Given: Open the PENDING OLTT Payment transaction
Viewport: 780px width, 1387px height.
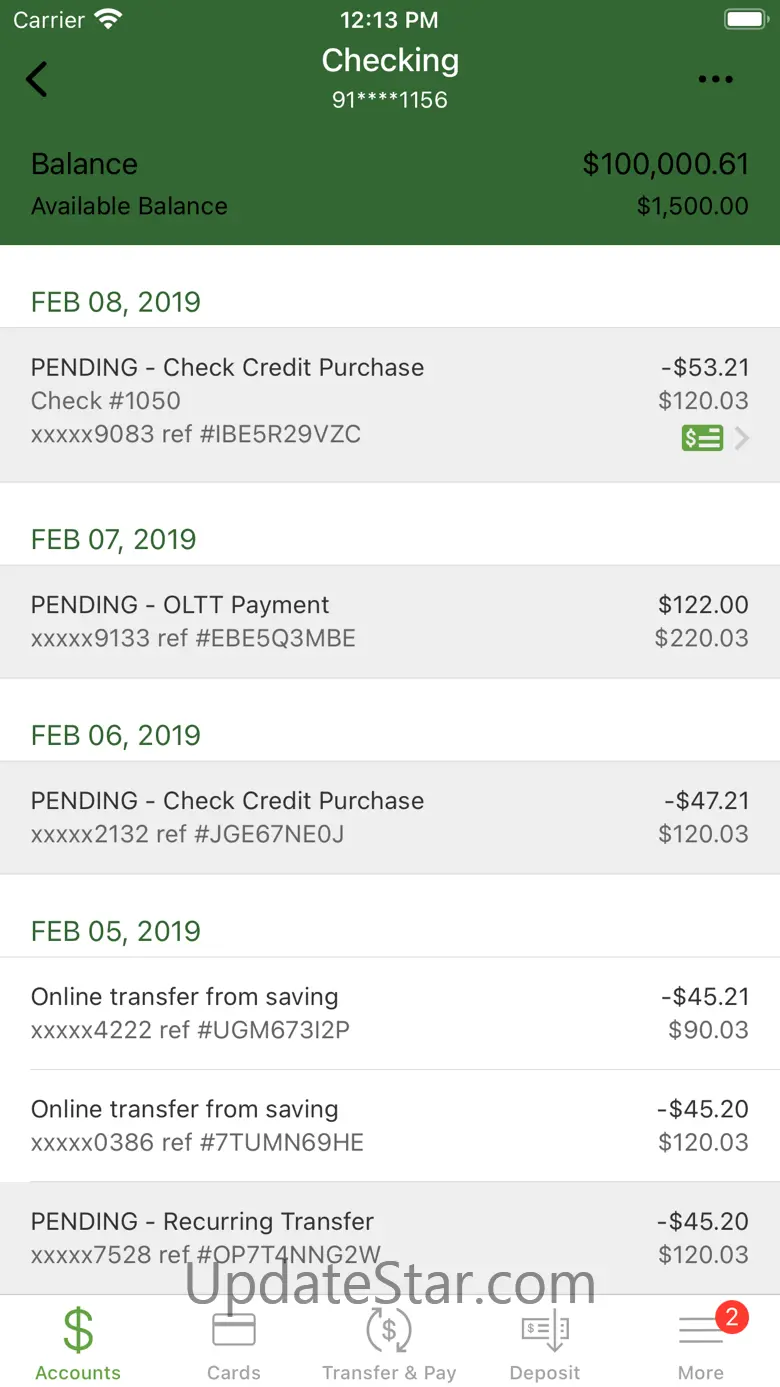Looking at the screenshot, I should pos(390,621).
